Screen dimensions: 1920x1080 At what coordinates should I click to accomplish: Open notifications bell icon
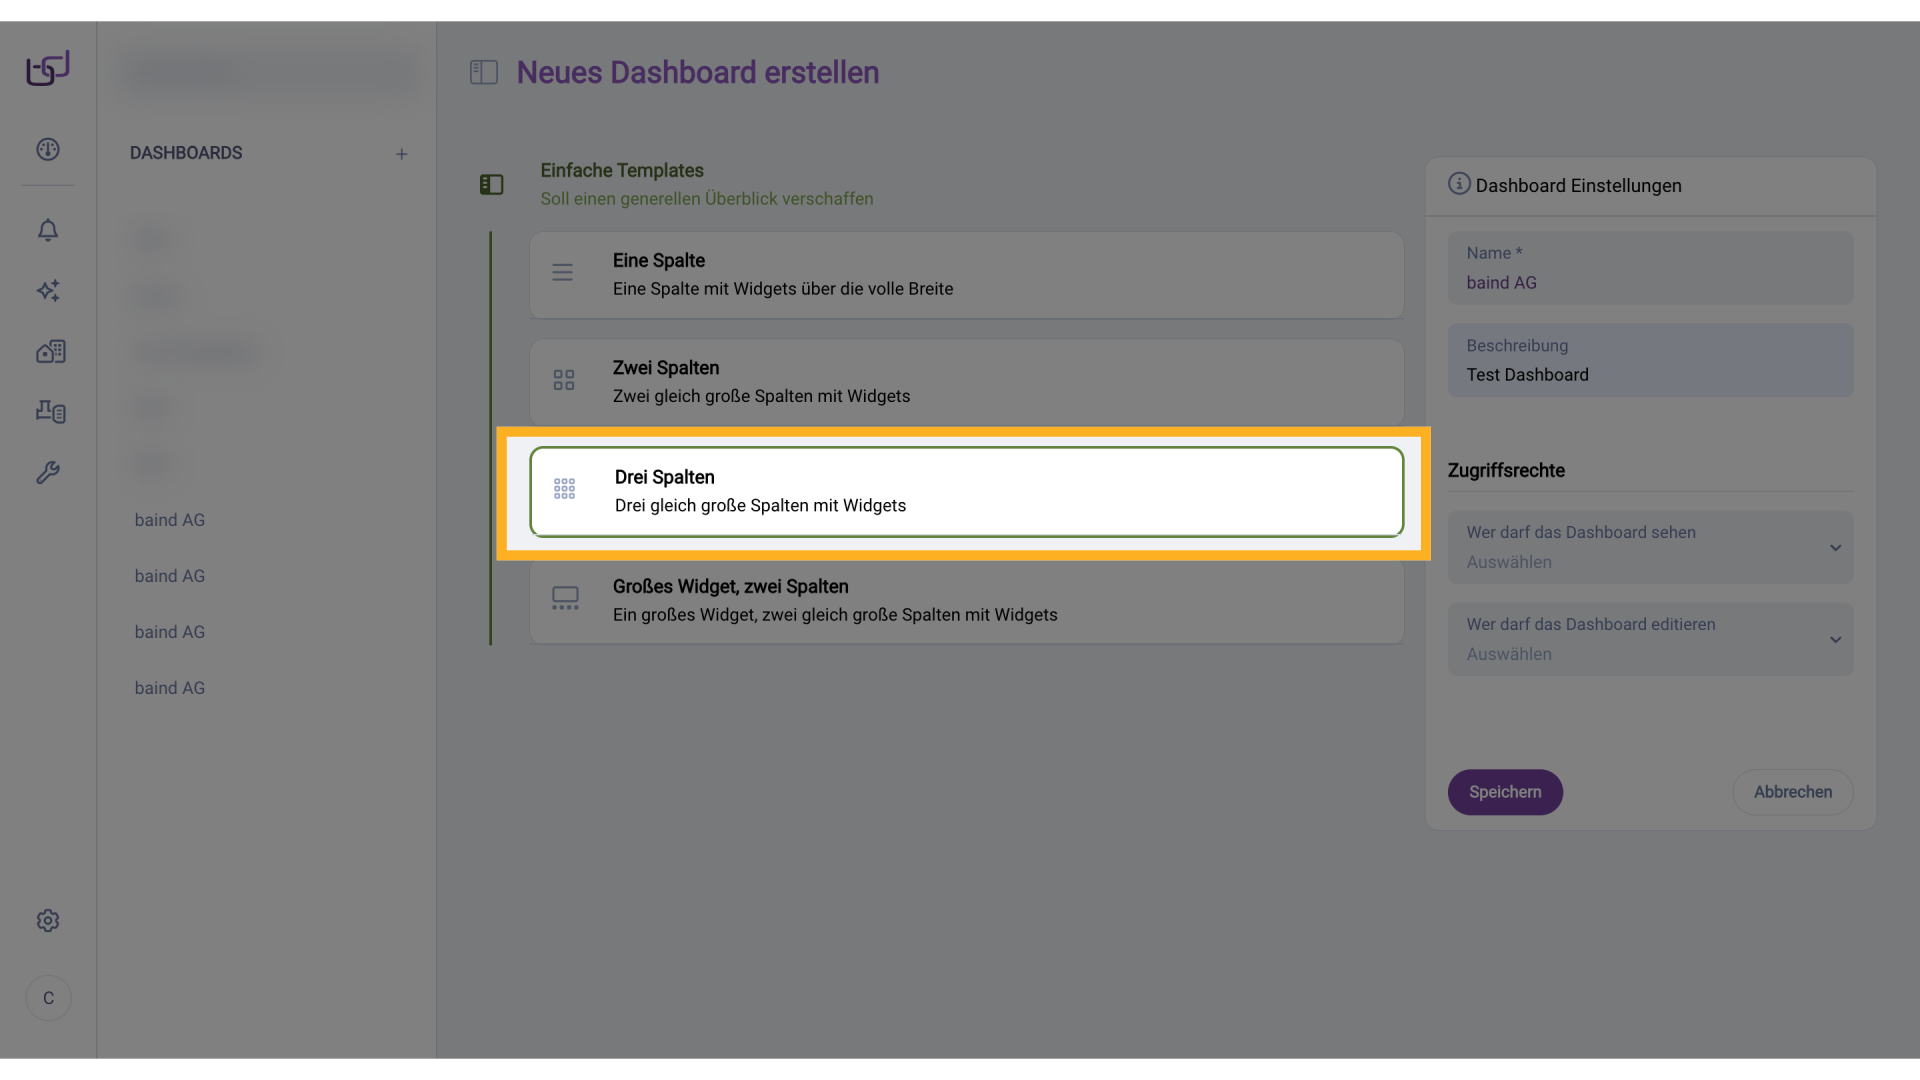[48, 231]
